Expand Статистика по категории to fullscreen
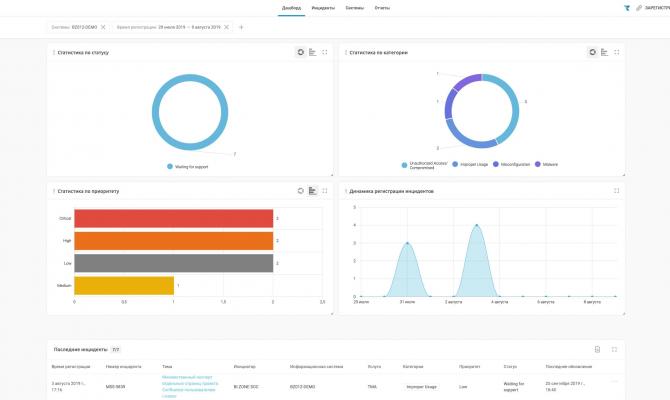This screenshot has width=670, height=400. pos(617,52)
